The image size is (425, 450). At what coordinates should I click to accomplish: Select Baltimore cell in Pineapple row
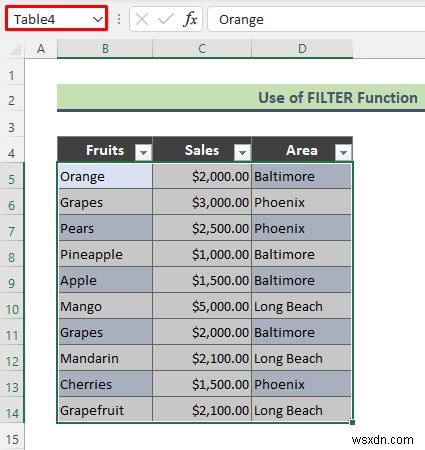click(302, 254)
